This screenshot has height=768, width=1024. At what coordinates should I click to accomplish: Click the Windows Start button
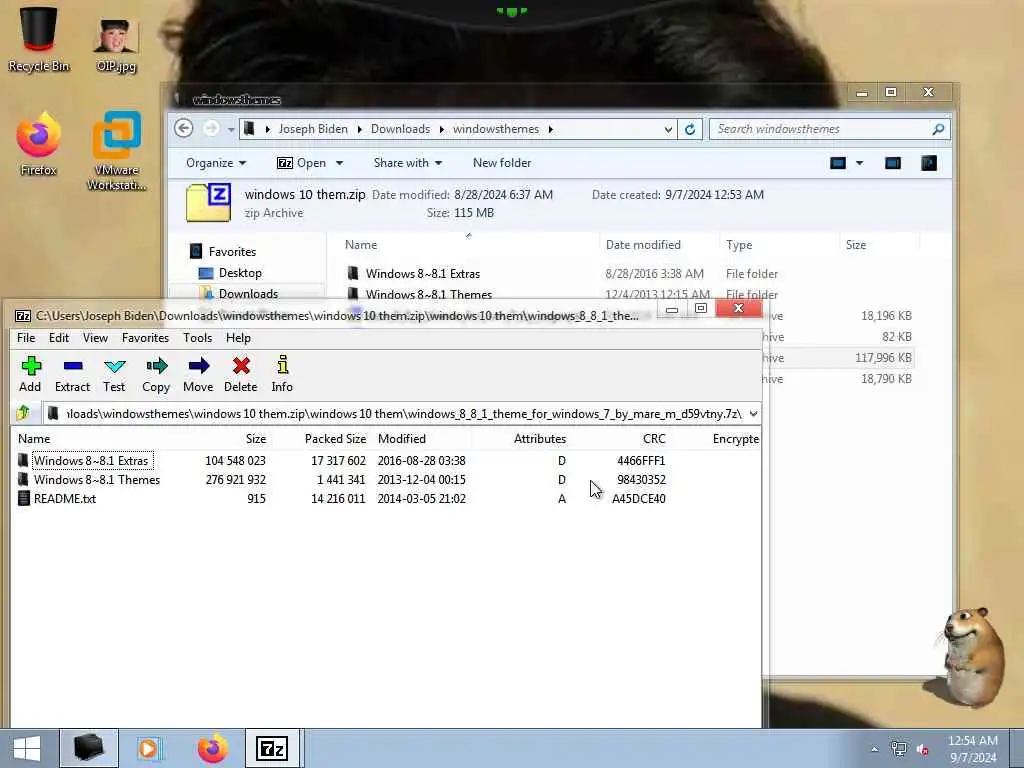click(27, 748)
